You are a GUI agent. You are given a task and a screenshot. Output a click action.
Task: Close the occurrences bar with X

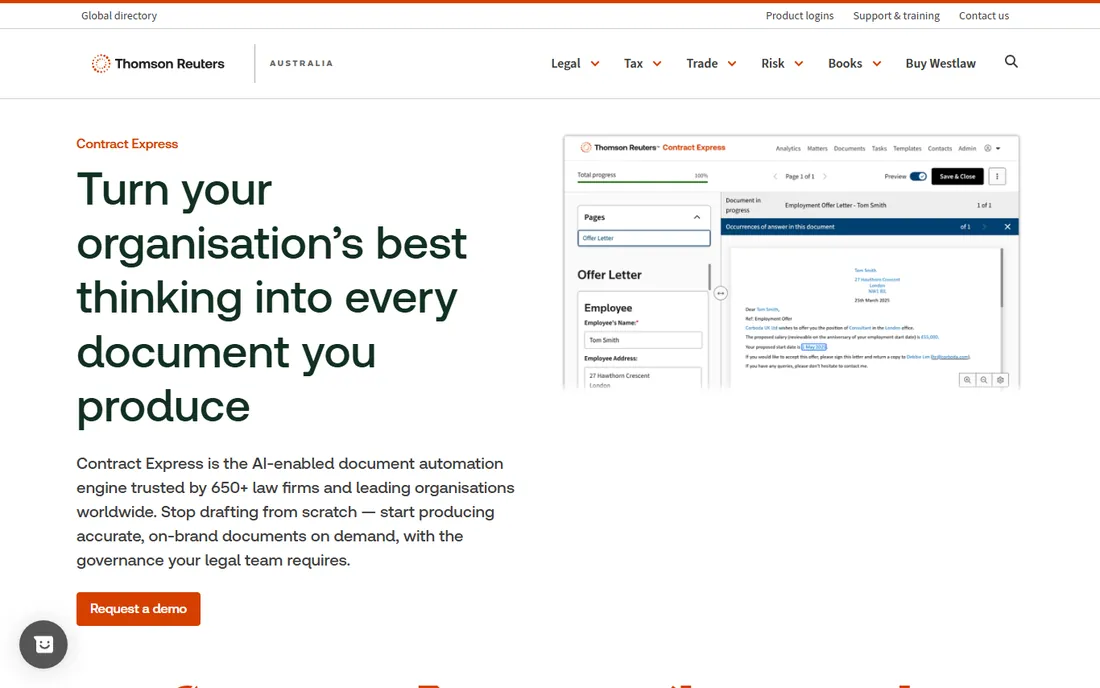pyautogui.click(x=1007, y=227)
